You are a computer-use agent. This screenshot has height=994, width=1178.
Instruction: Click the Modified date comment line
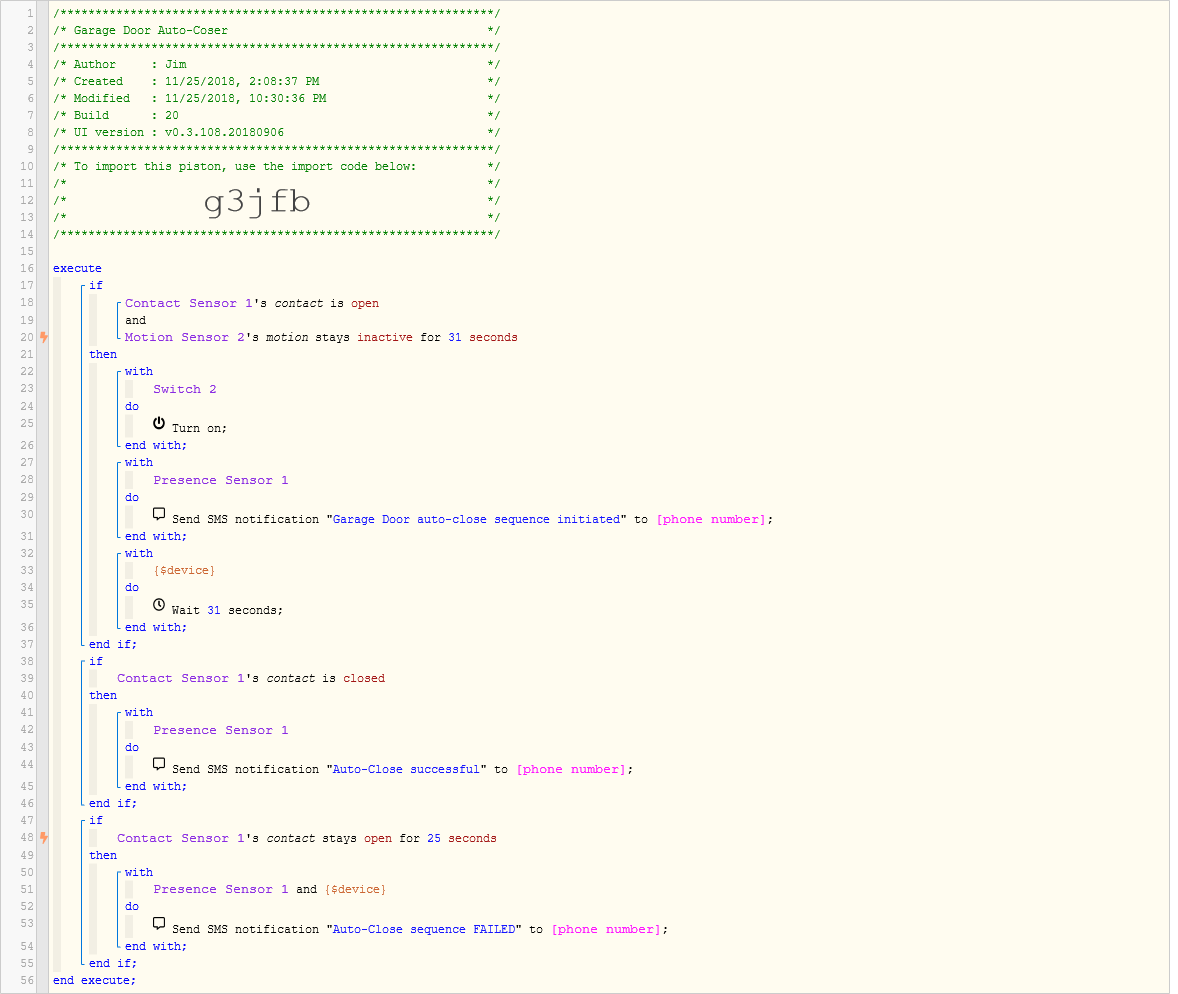[x=276, y=98]
